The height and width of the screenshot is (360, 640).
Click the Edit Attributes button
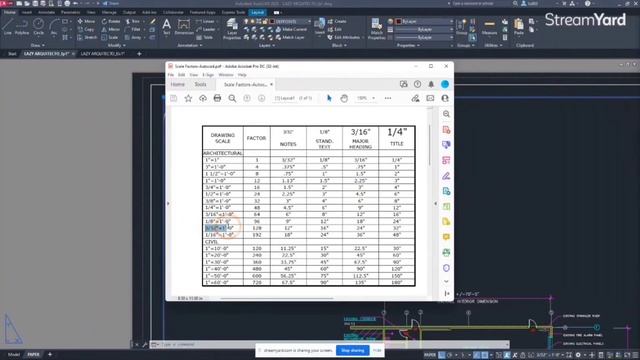343,38
